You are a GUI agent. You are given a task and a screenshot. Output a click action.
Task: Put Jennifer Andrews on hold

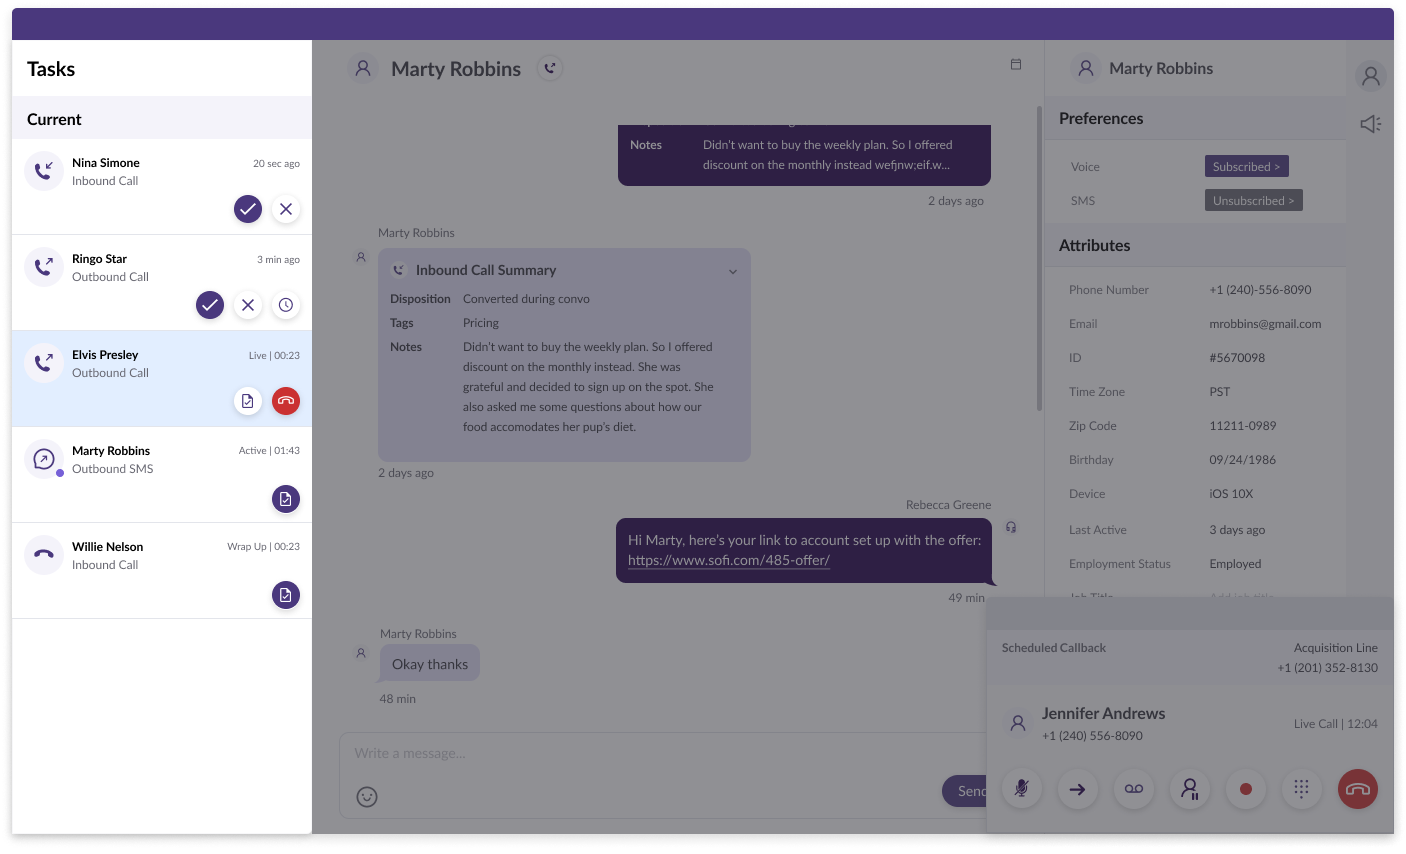[1190, 789]
